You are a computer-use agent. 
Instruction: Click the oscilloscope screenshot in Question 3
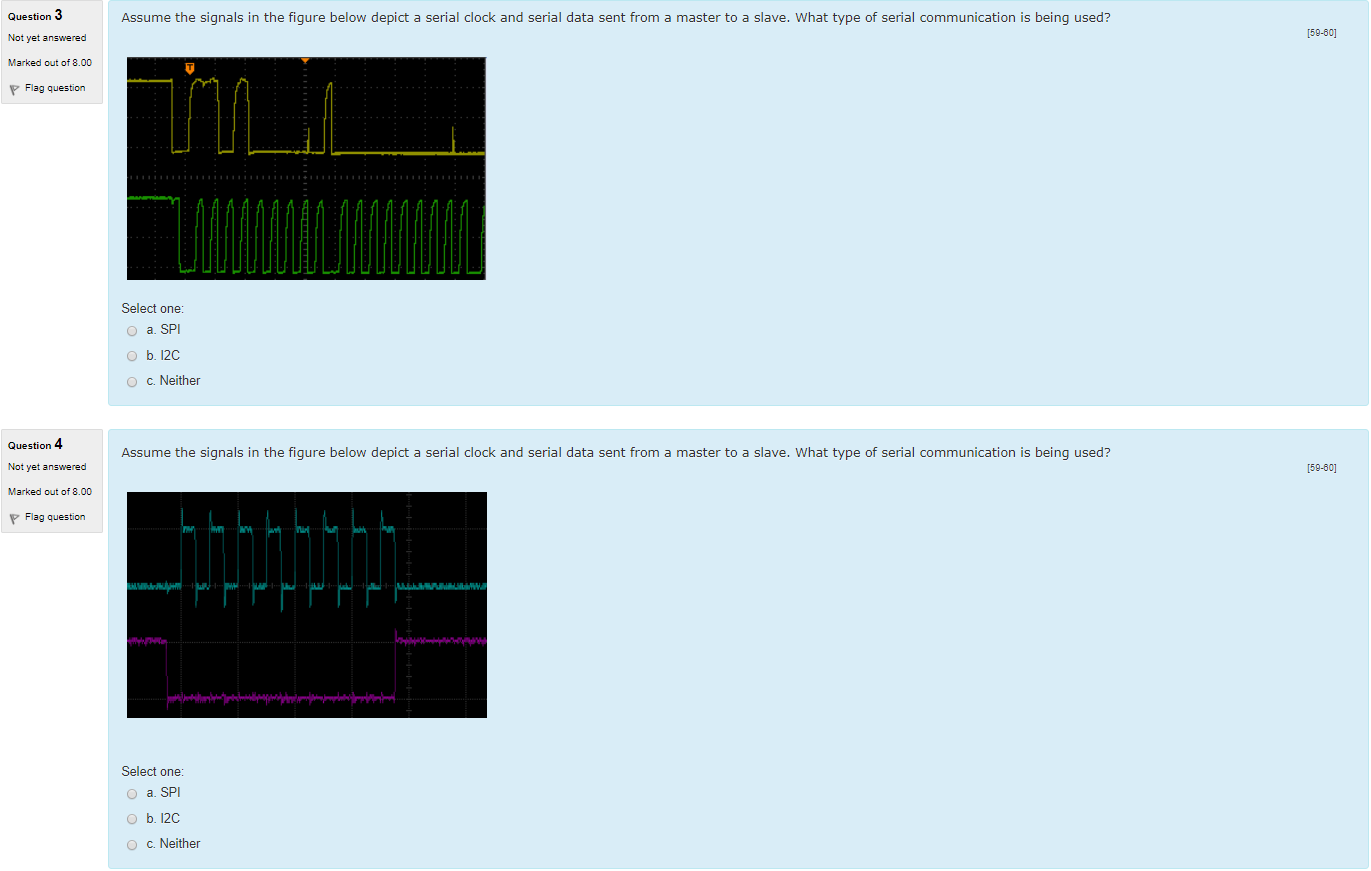[306, 168]
